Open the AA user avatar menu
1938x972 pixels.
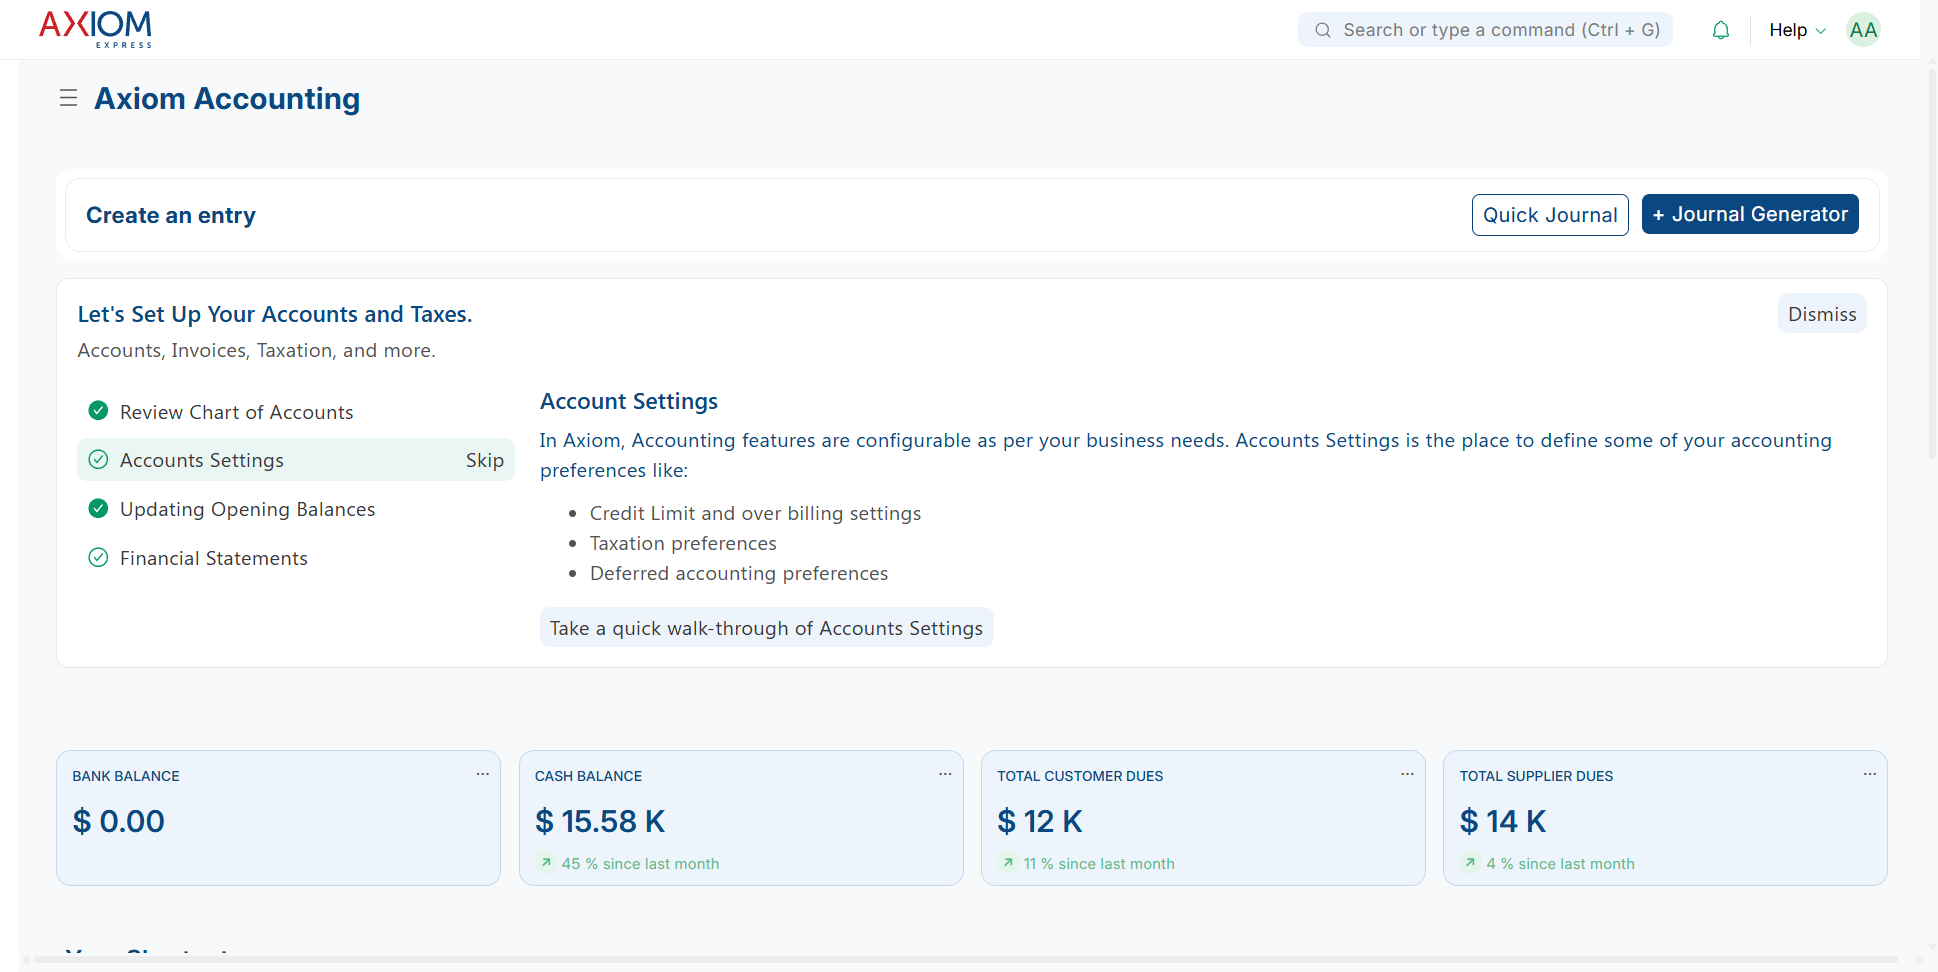[1863, 30]
